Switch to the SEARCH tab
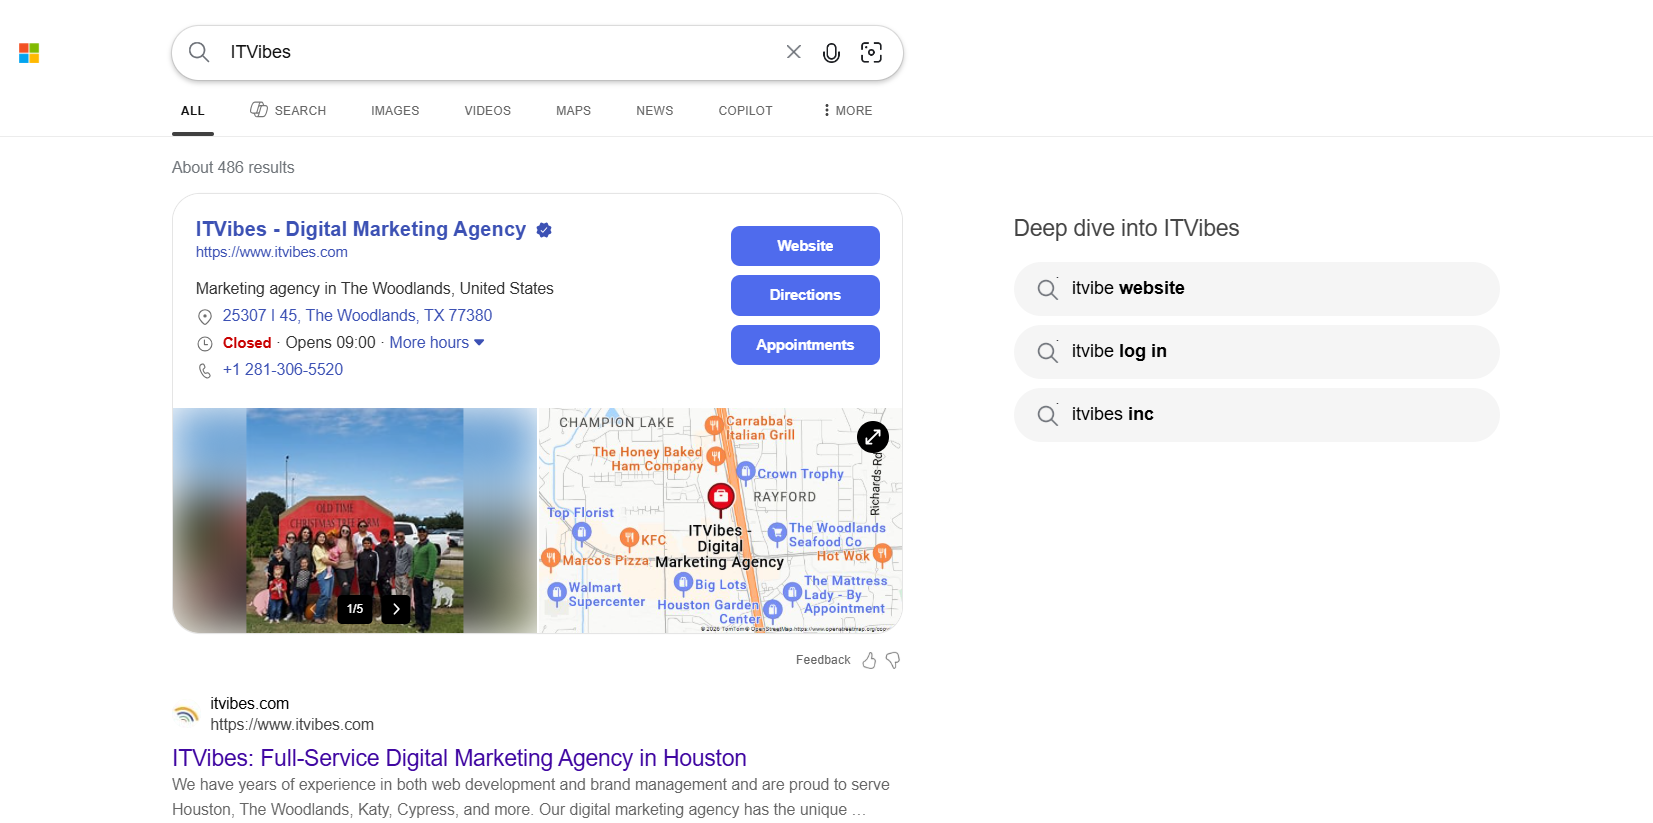This screenshot has width=1653, height=823. point(288,110)
